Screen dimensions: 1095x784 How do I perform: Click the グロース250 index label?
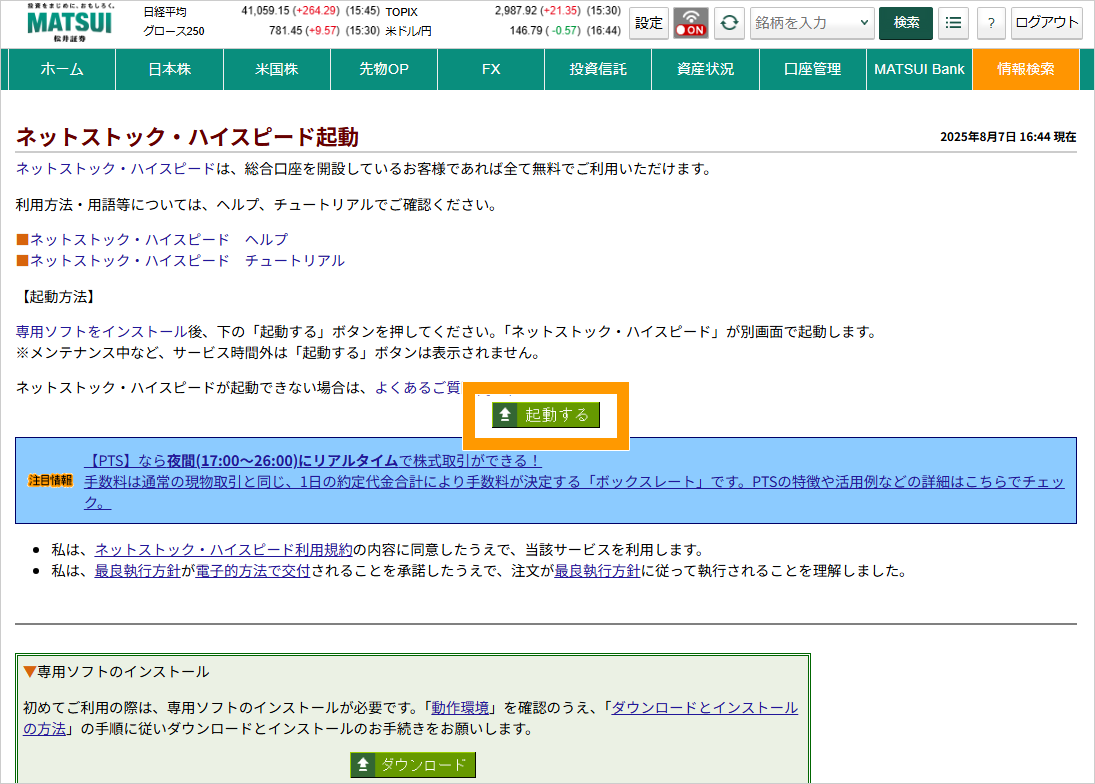[174, 31]
